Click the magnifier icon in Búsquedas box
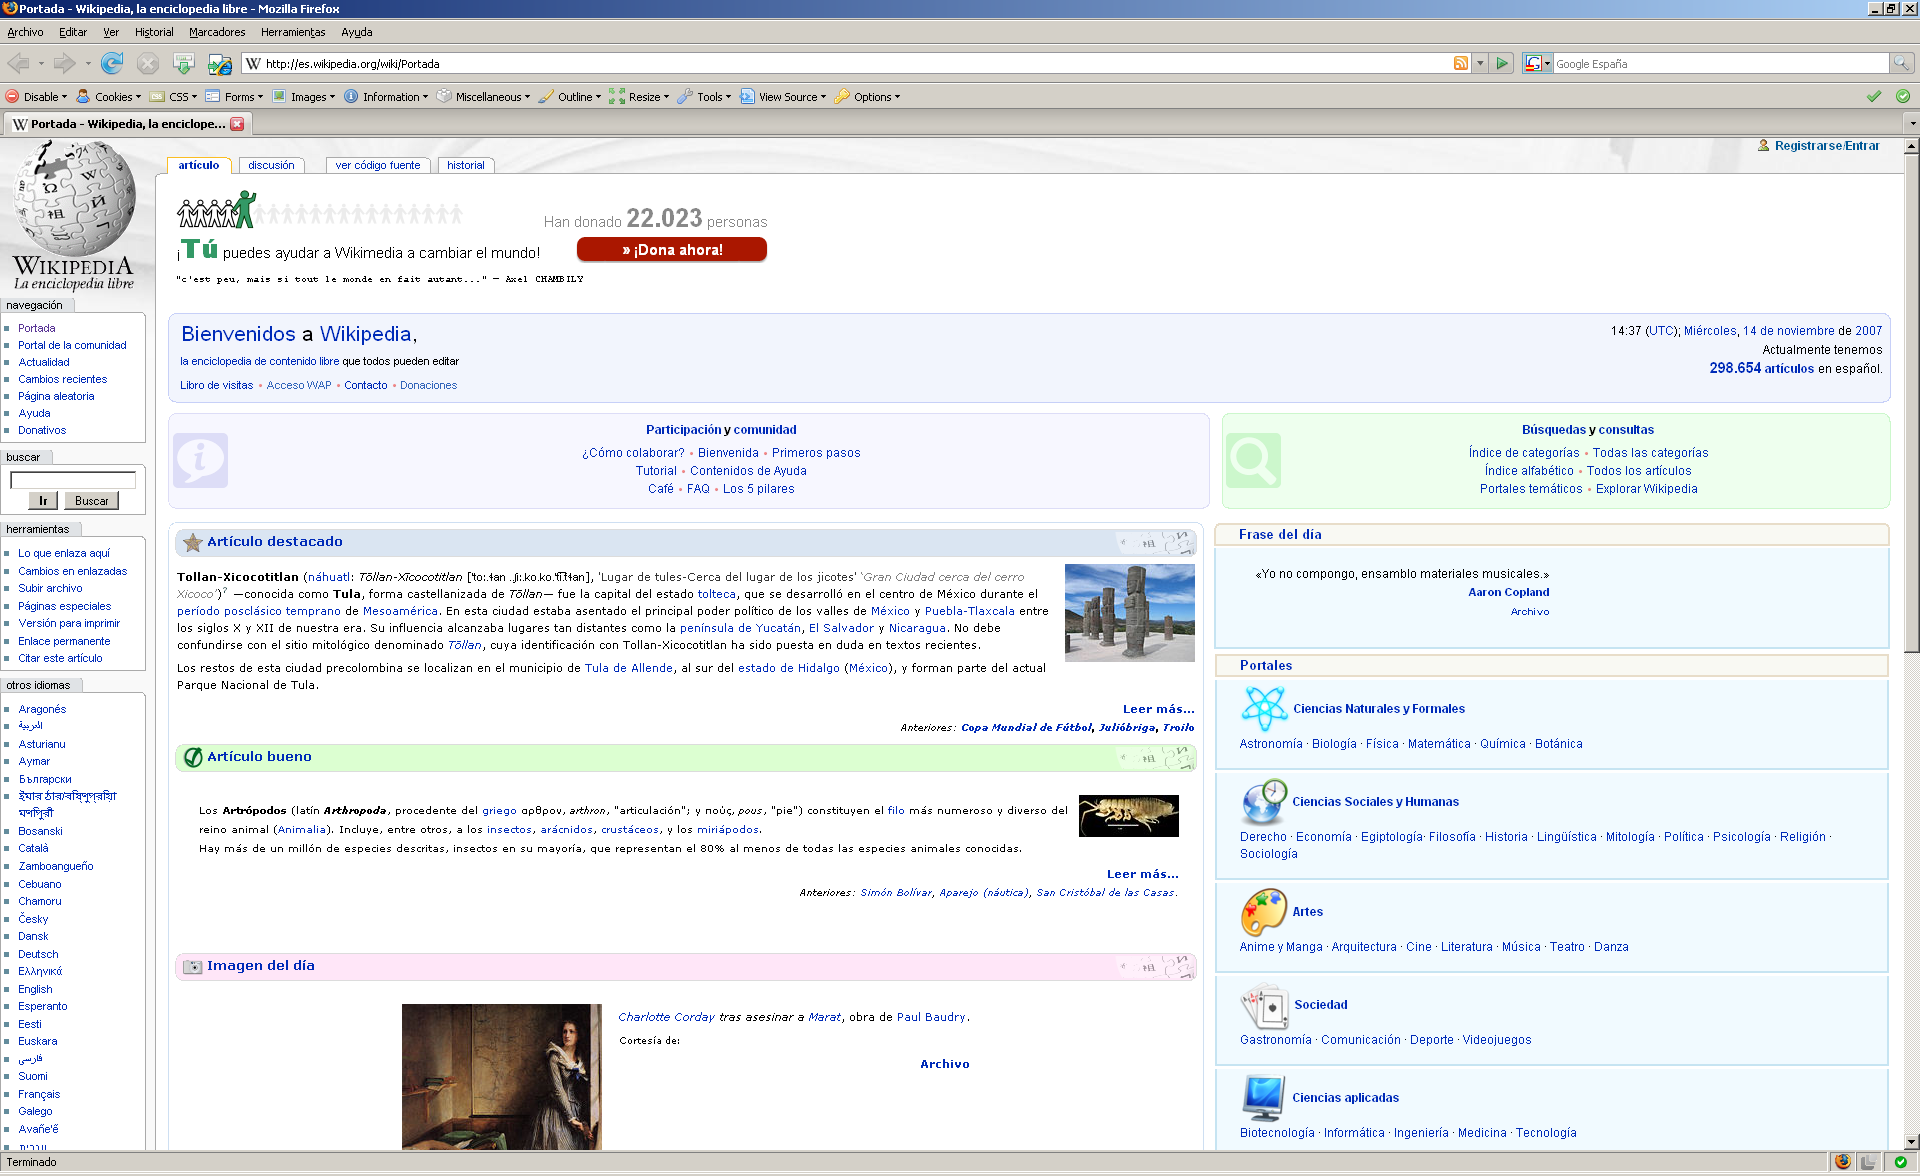The height and width of the screenshot is (1176, 1920). coord(1253,460)
